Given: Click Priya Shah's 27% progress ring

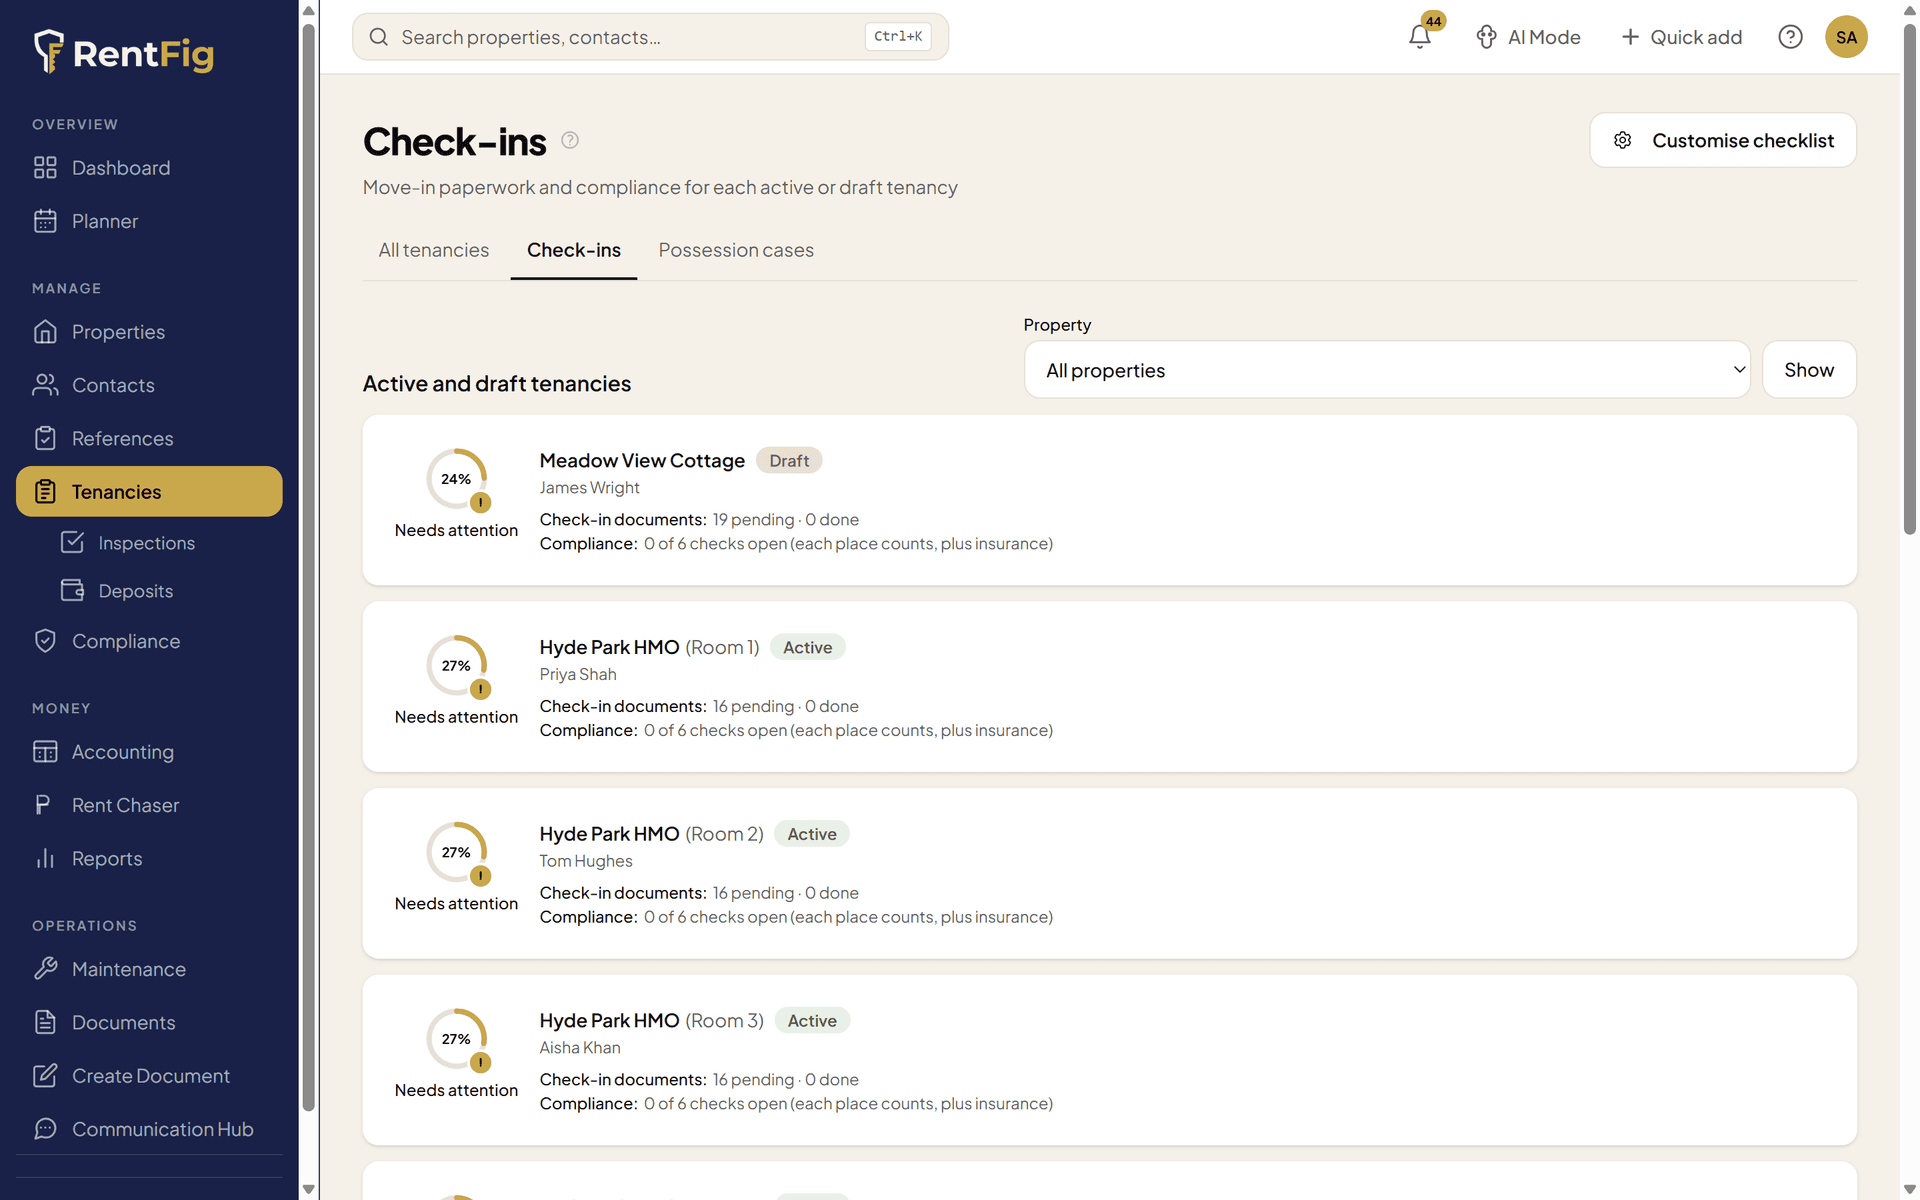Looking at the screenshot, I should click(456, 666).
